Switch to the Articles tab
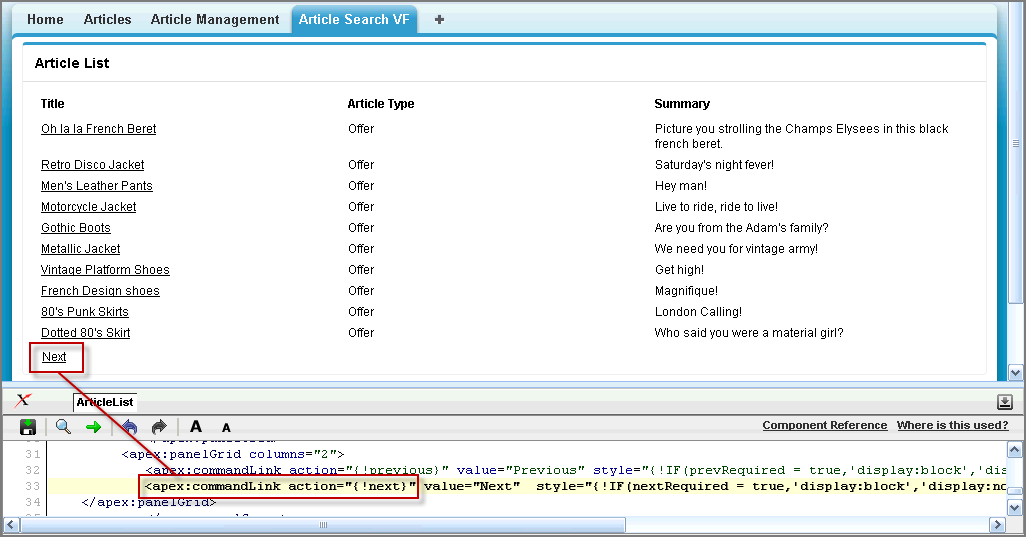Screen dimensions: 1026x537 107,20
